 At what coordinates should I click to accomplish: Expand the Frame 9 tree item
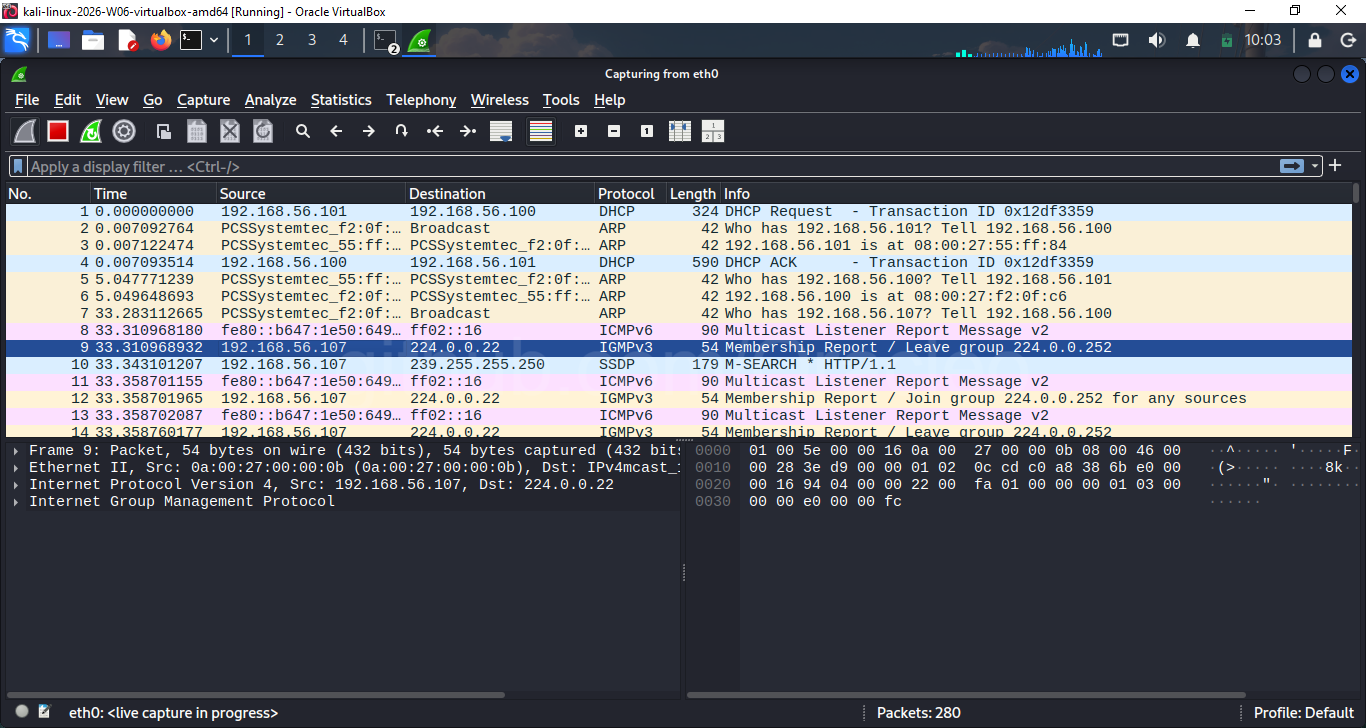[x=14, y=450]
